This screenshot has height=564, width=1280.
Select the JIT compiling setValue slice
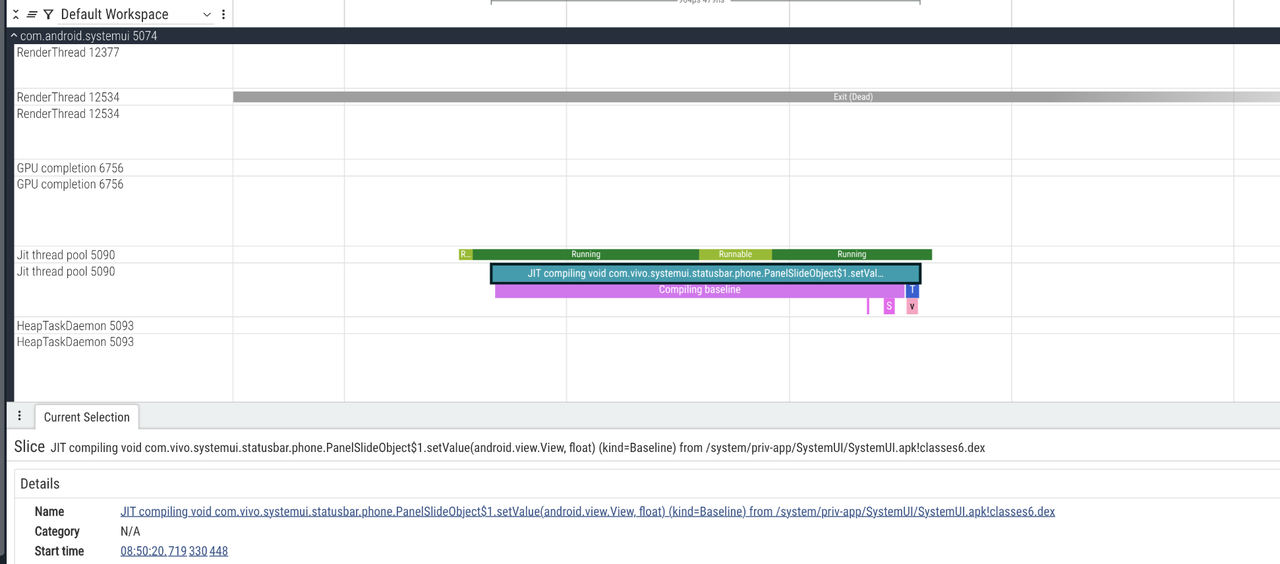pyautogui.click(x=705, y=273)
